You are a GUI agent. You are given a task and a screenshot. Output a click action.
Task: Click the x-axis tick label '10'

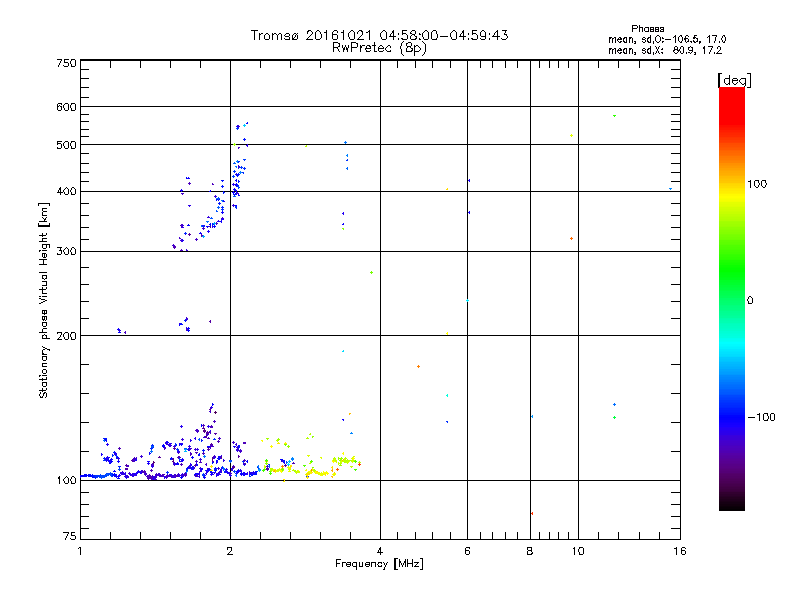coord(578,551)
